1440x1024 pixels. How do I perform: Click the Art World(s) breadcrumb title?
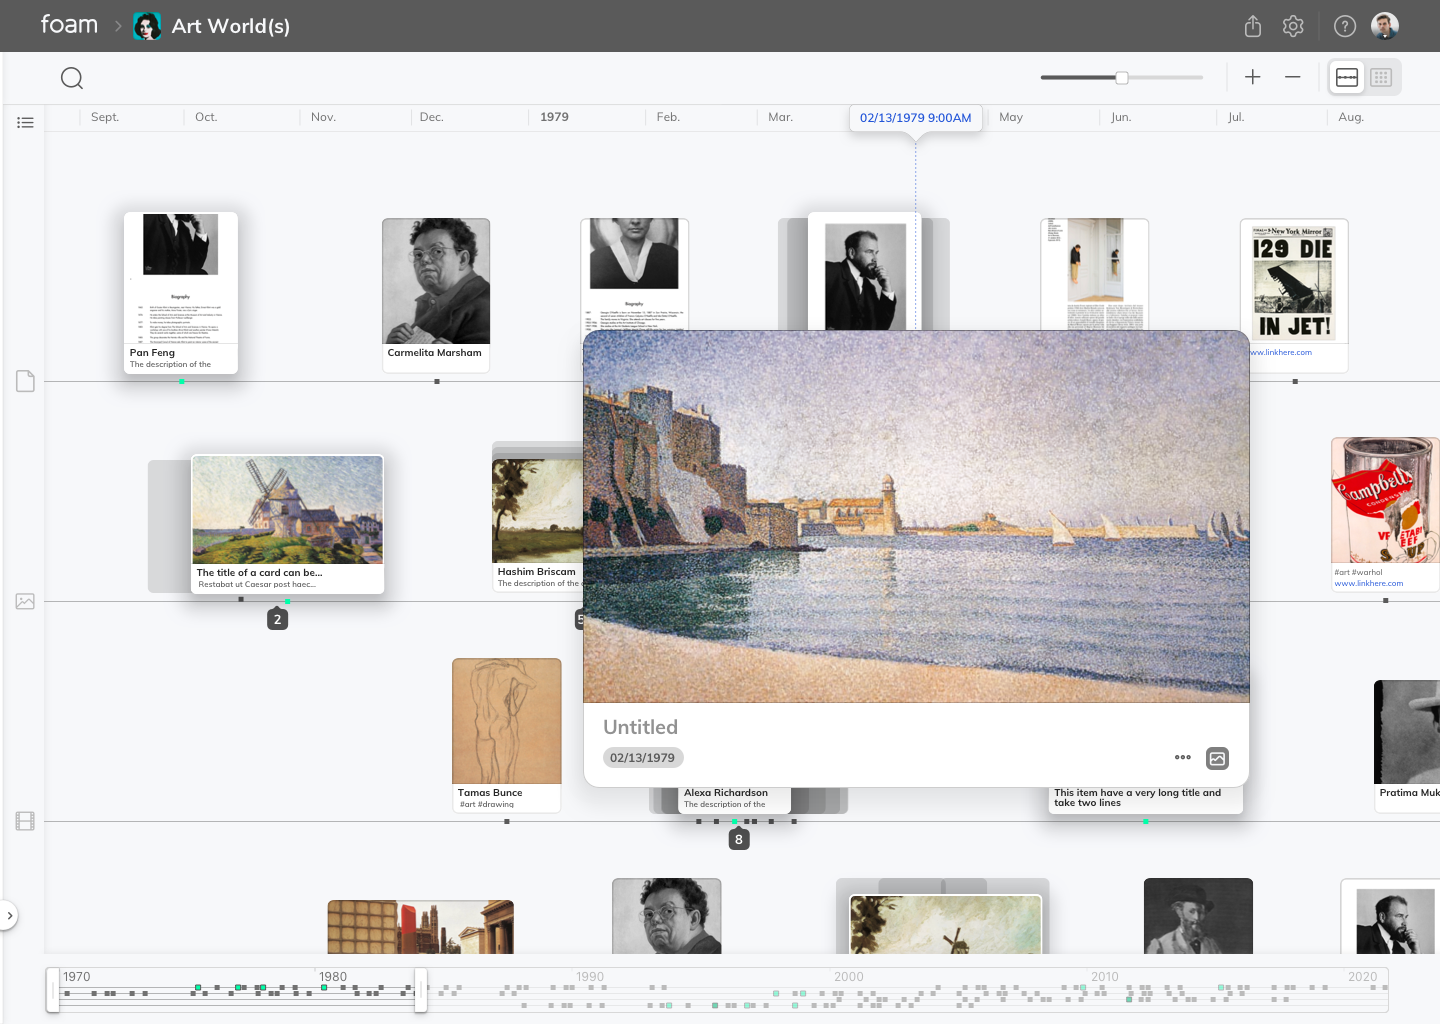pos(231,26)
